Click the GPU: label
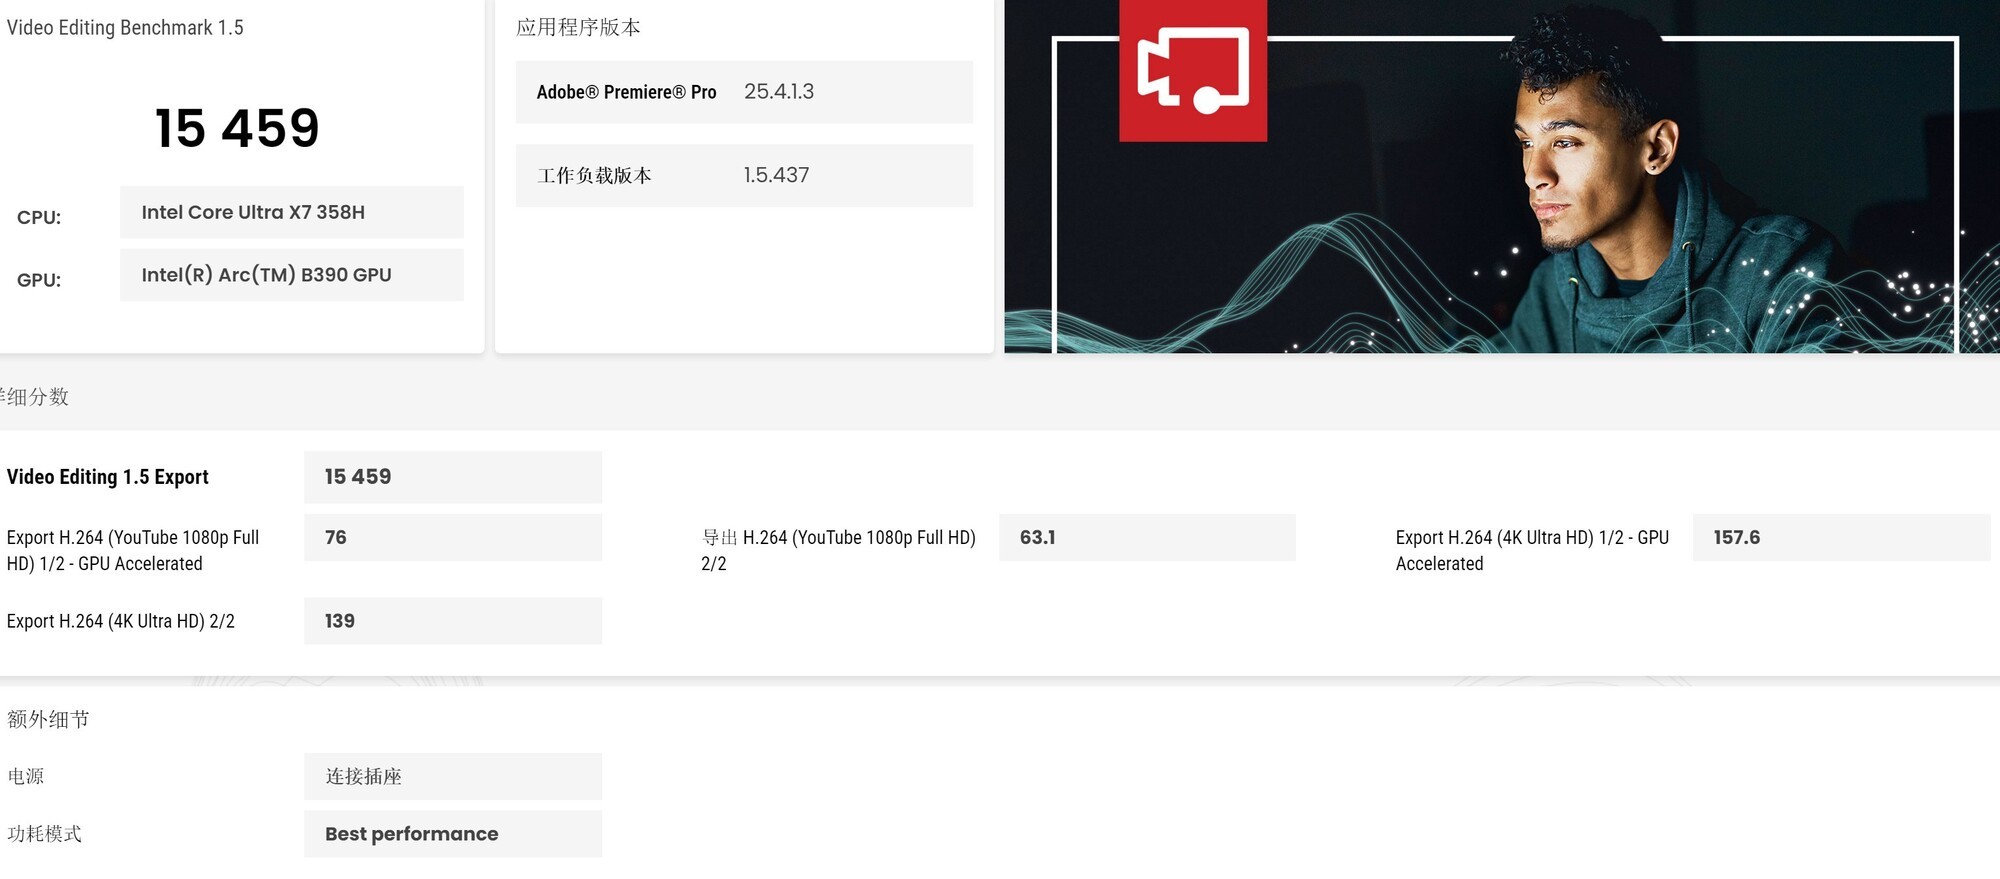Screen dimensions: 2000x879 39,280
